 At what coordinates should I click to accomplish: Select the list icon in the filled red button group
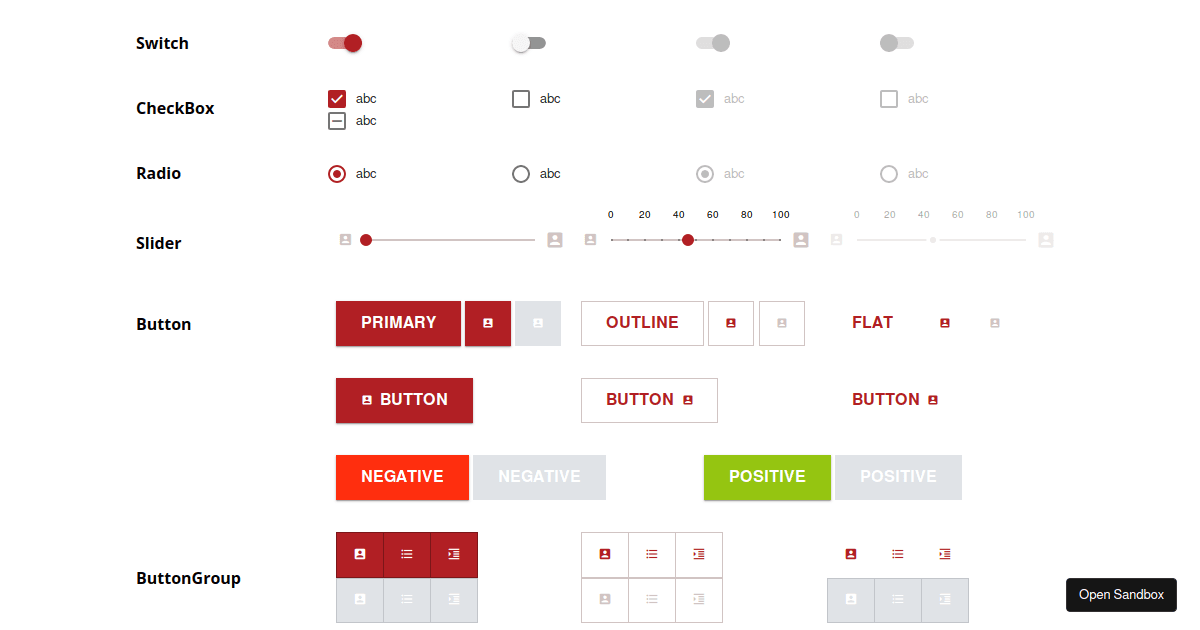(407, 554)
